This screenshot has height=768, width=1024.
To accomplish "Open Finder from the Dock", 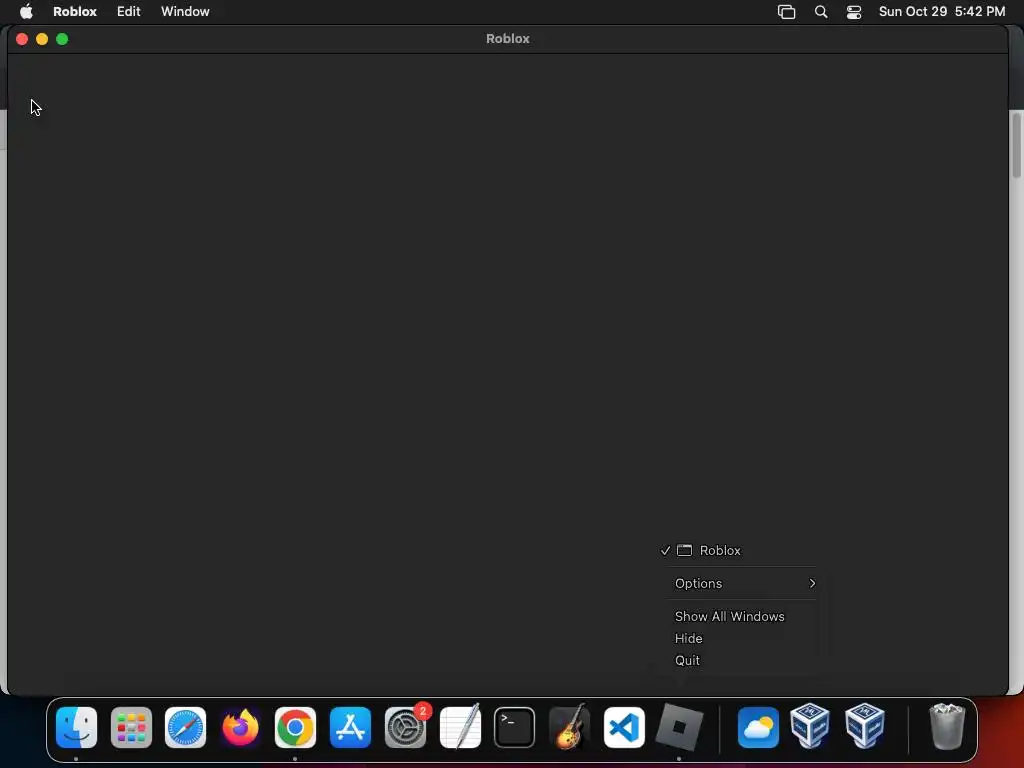I will (76, 727).
